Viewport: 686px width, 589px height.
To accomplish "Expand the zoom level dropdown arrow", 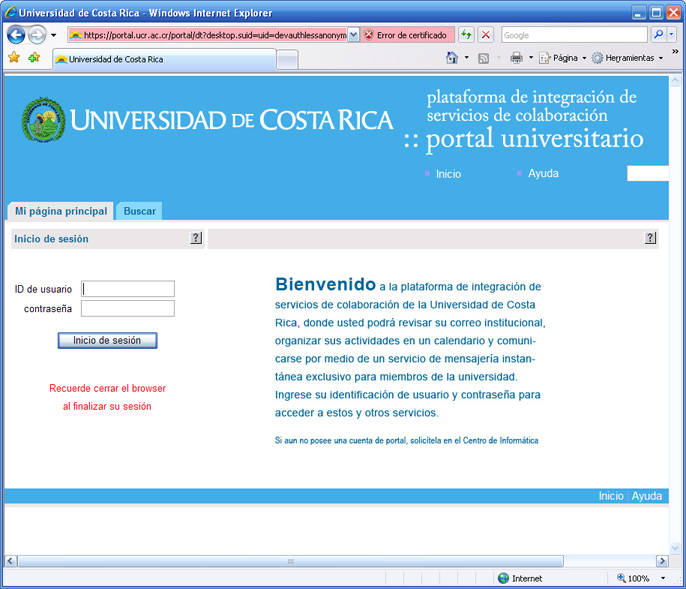I will point(663,578).
